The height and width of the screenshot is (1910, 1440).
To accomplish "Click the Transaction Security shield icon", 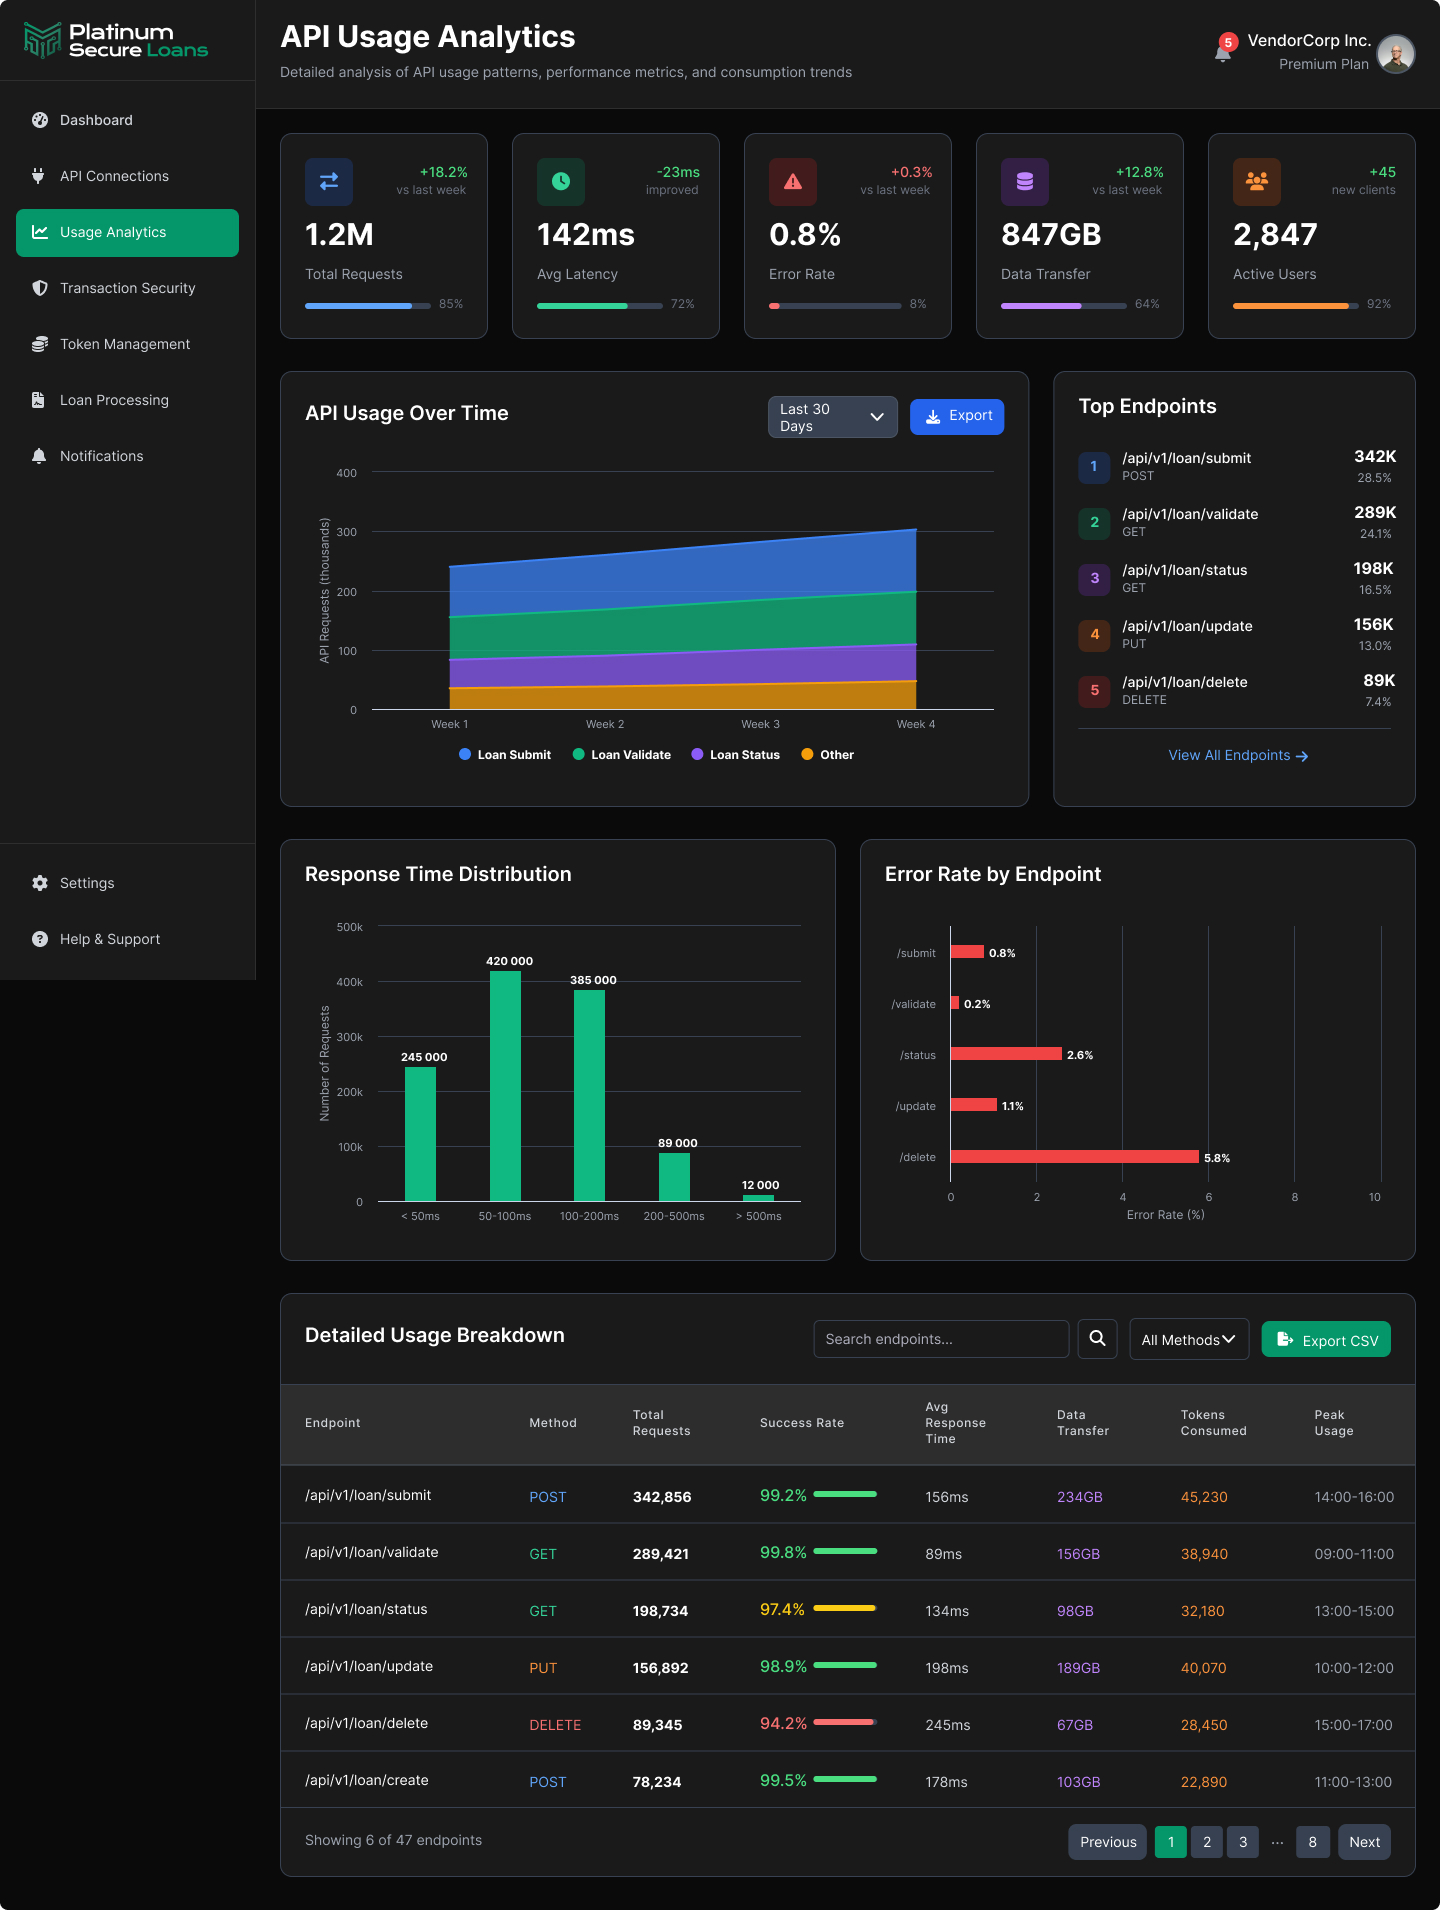I will (40, 288).
